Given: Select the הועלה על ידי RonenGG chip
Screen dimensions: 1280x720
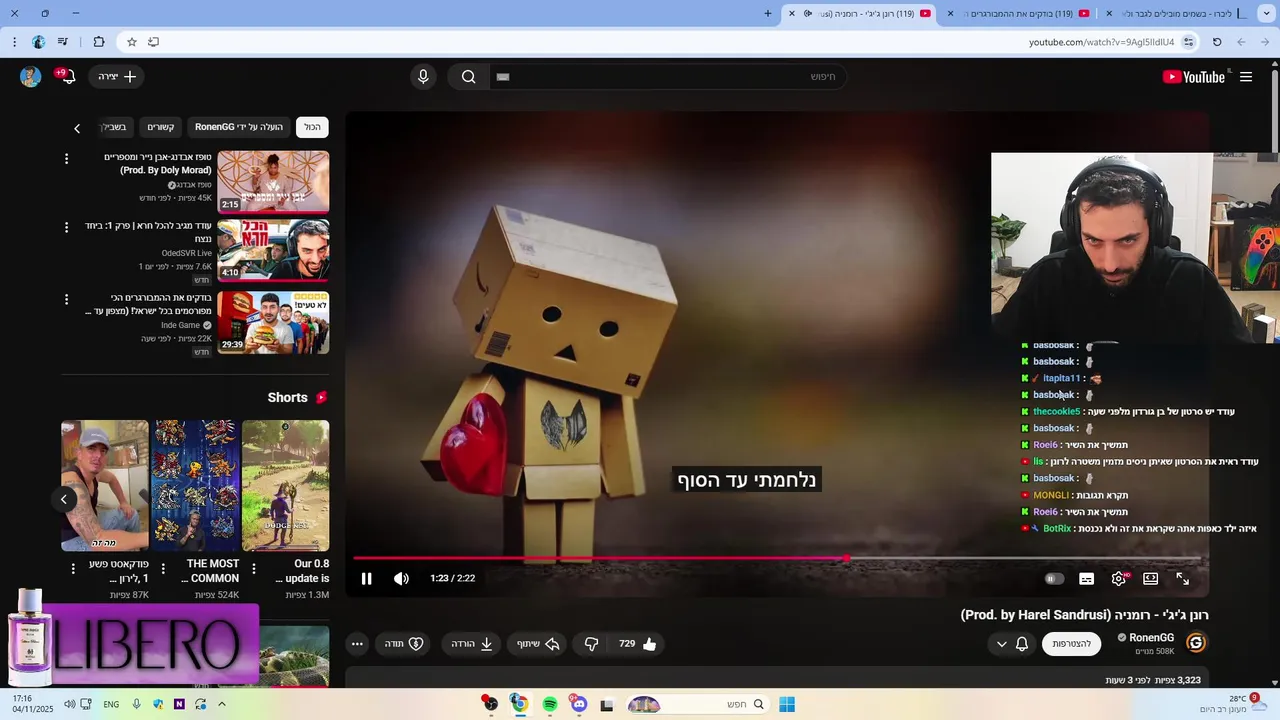Looking at the screenshot, I should 239,127.
